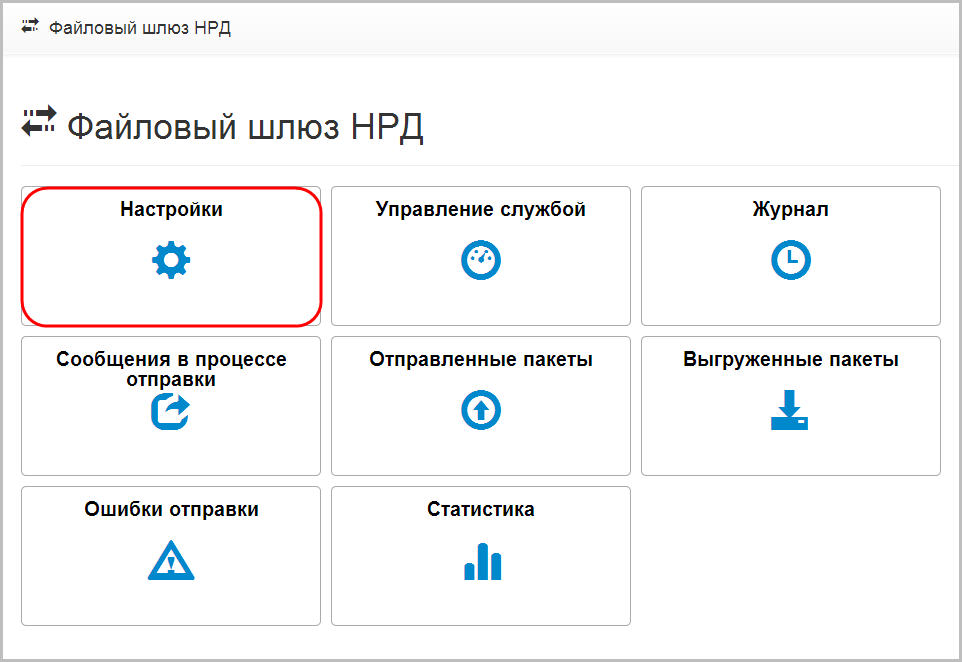Open the Управление службой label
Image resolution: width=962 pixels, height=662 pixels.
pyautogui.click(x=481, y=209)
